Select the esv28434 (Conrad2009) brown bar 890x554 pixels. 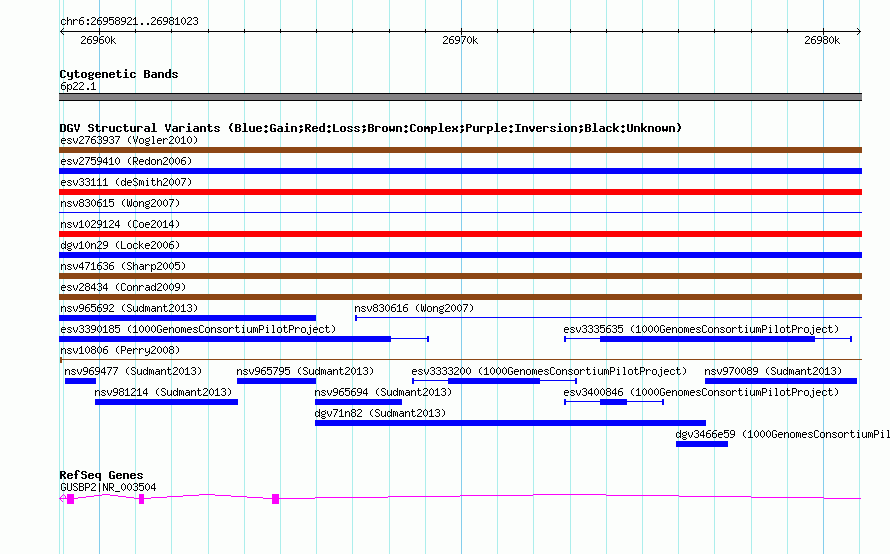tap(460, 297)
